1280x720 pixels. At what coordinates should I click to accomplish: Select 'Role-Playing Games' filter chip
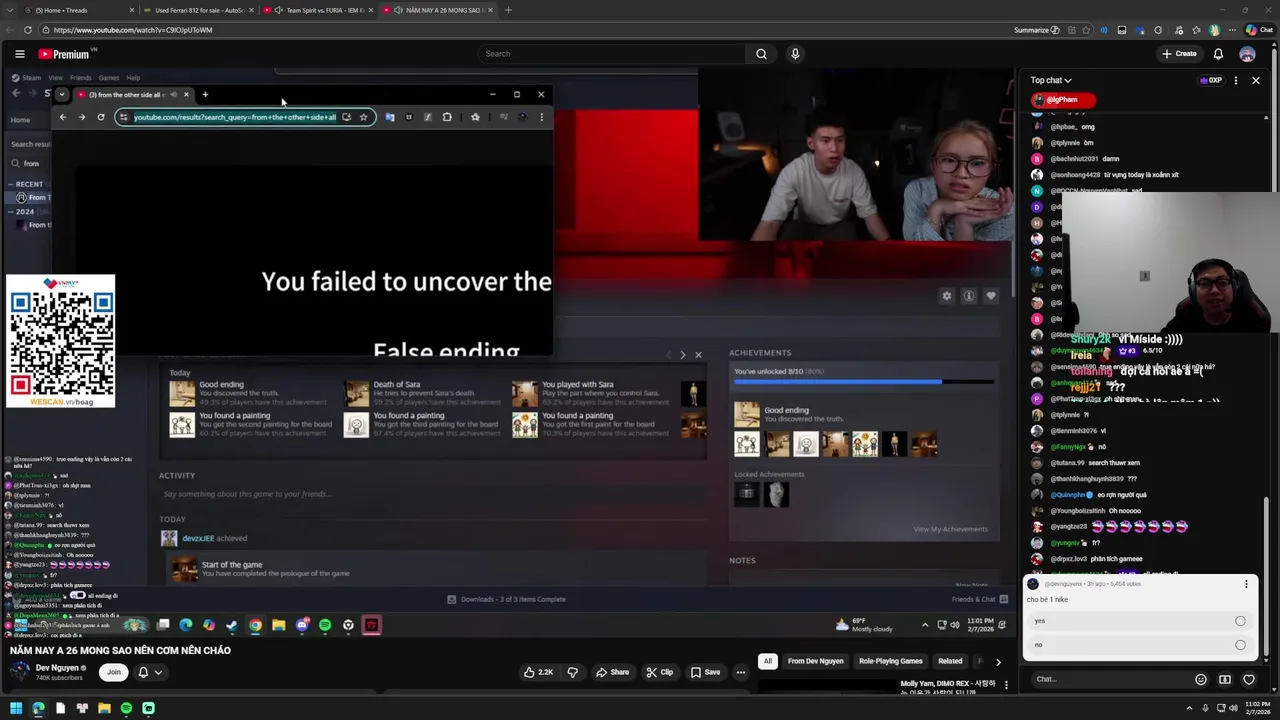890,661
